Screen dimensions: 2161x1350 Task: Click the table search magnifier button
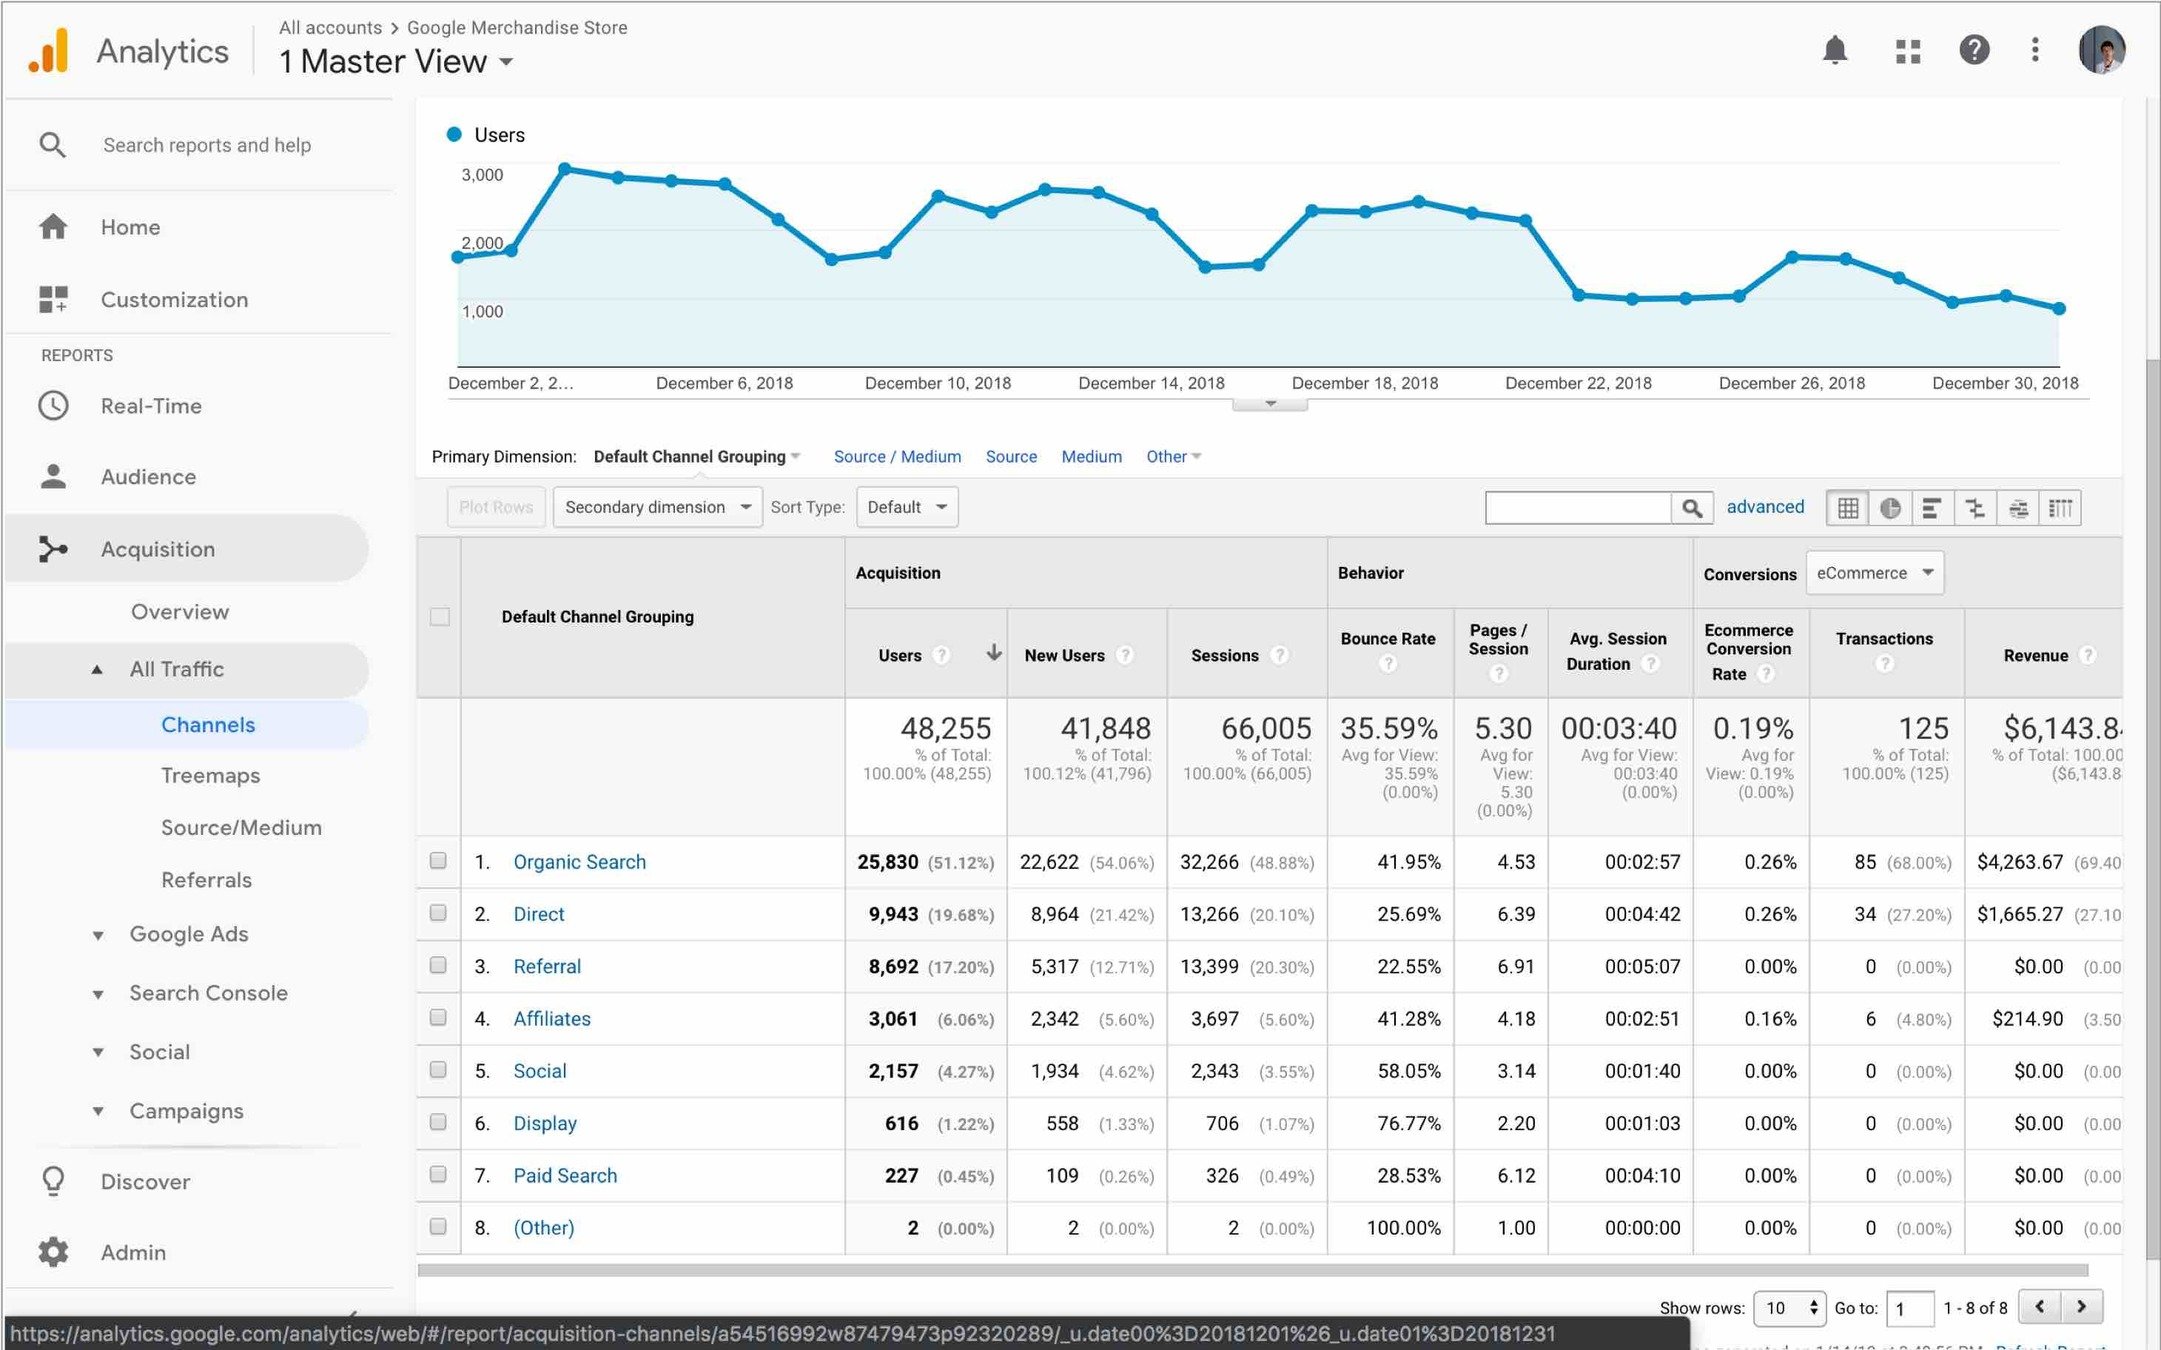1691,508
